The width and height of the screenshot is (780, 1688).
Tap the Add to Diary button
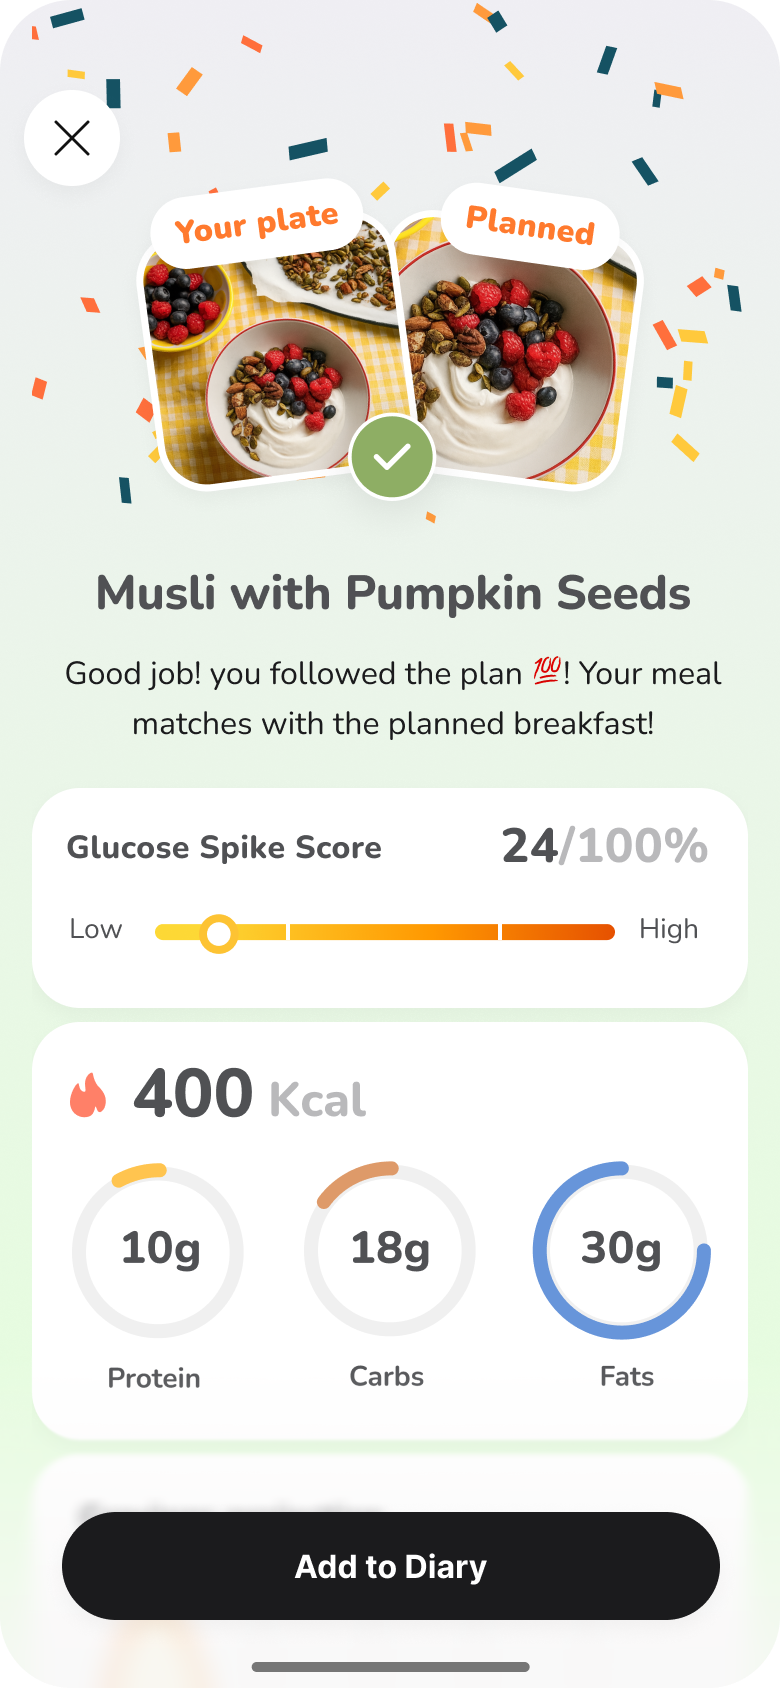390,1566
